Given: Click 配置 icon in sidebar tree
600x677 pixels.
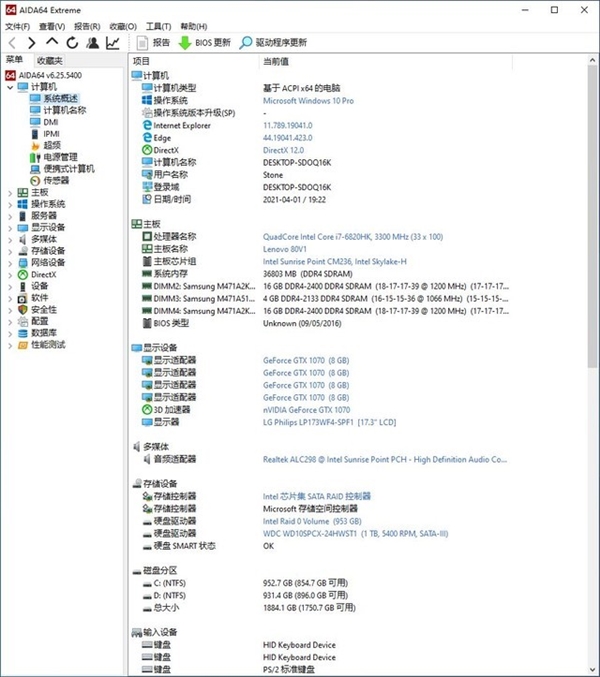Looking at the screenshot, I should [23, 322].
